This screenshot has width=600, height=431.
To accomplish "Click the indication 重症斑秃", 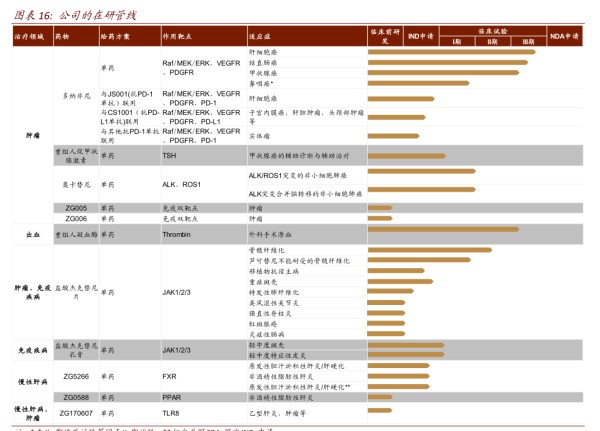I will click(x=263, y=282).
